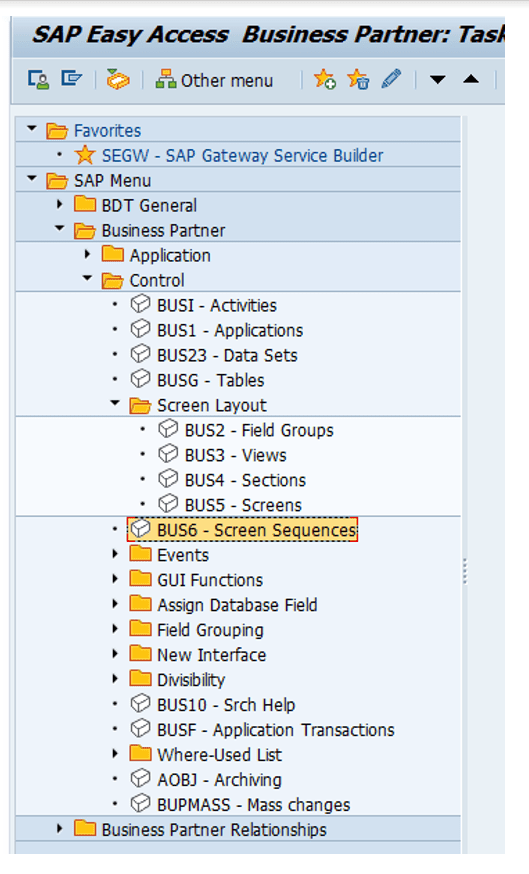
Task: Select BUSG - Tables transaction
Action: click(211, 381)
